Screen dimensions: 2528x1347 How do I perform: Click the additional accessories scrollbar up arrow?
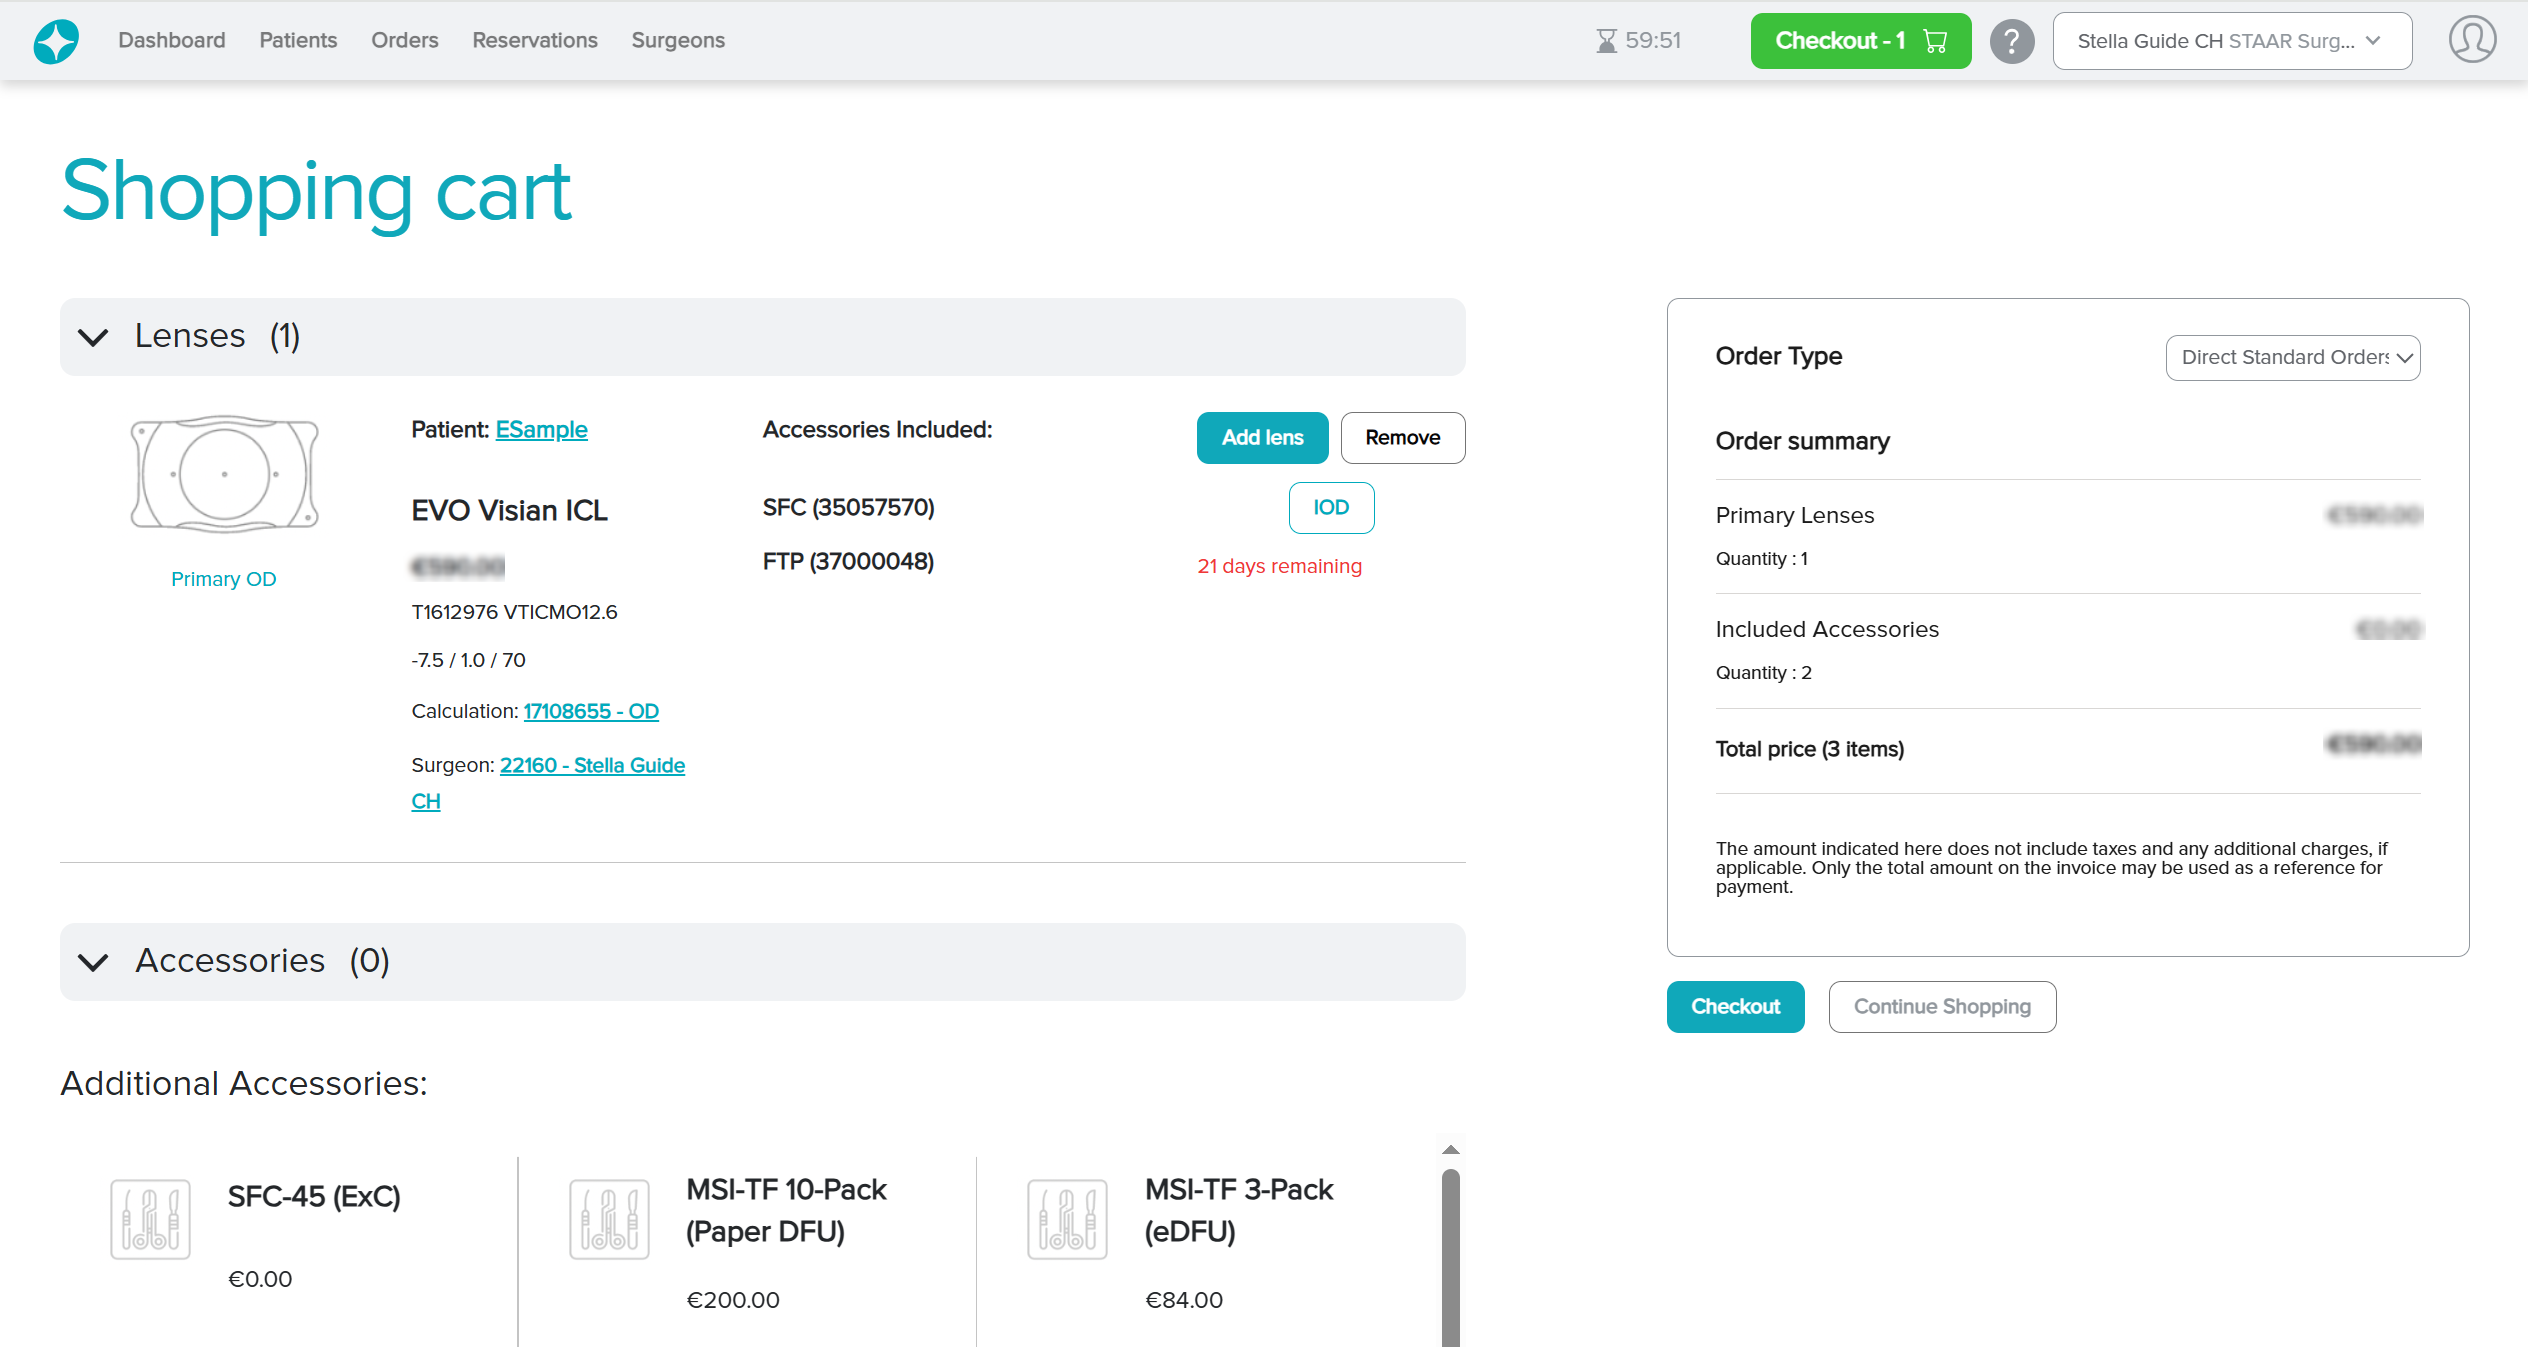[1451, 1150]
